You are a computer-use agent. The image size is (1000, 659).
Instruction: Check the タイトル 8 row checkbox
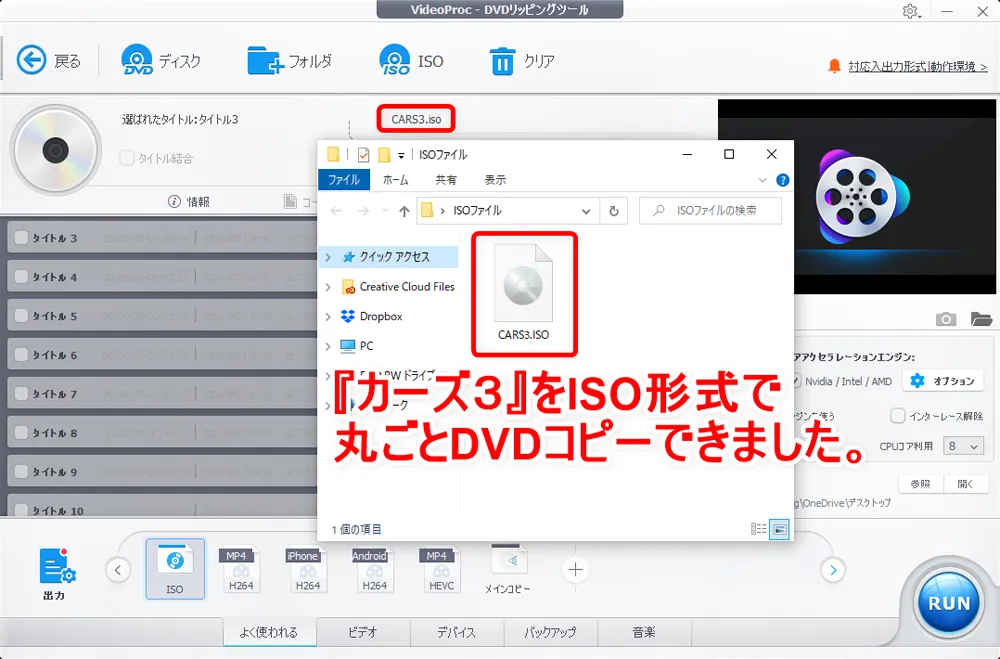21,433
